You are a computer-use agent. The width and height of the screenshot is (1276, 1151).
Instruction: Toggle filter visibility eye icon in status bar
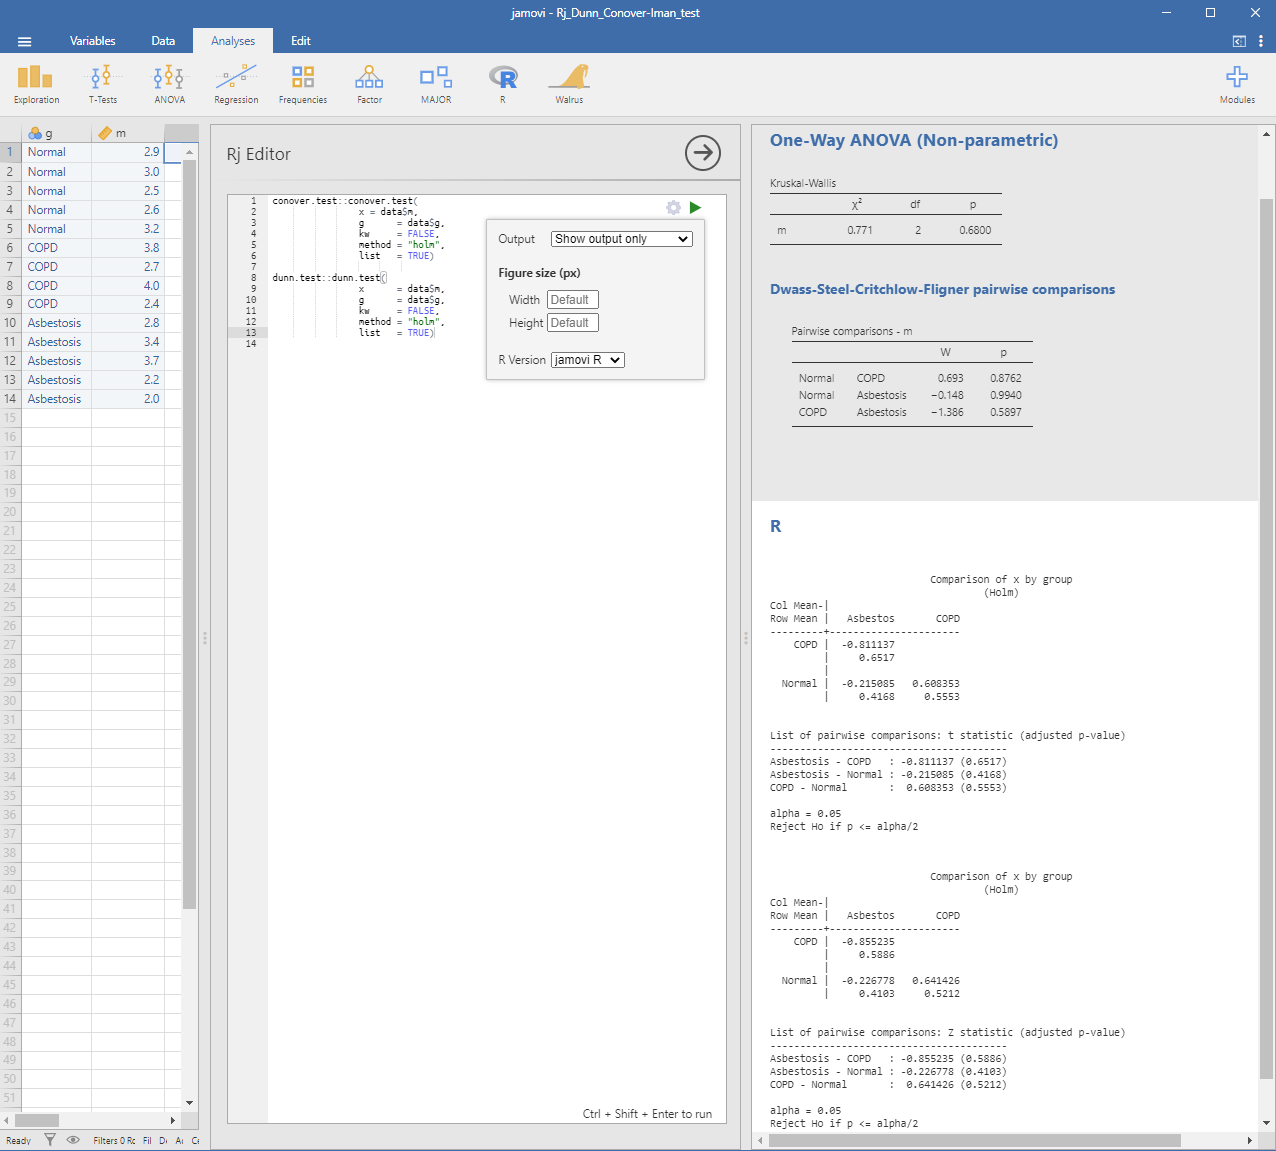click(x=73, y=1140)
